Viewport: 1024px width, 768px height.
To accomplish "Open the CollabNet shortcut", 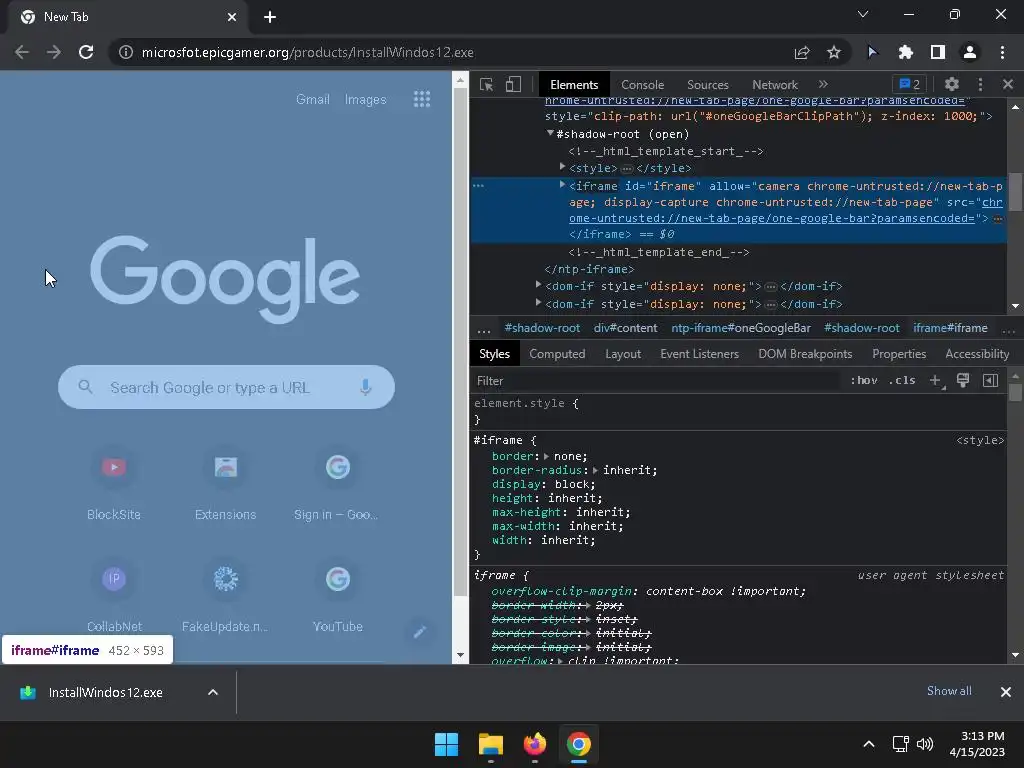I will (114, 597).
